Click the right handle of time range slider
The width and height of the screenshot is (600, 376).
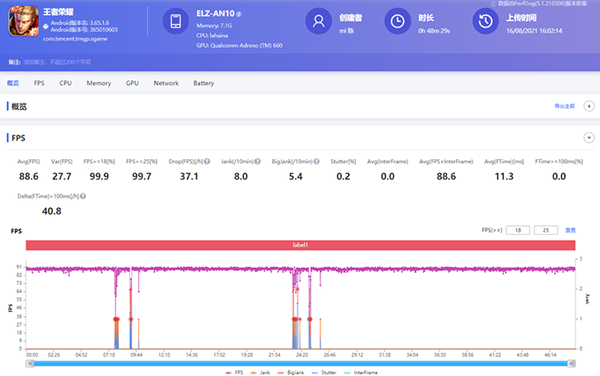pos(571,364)
